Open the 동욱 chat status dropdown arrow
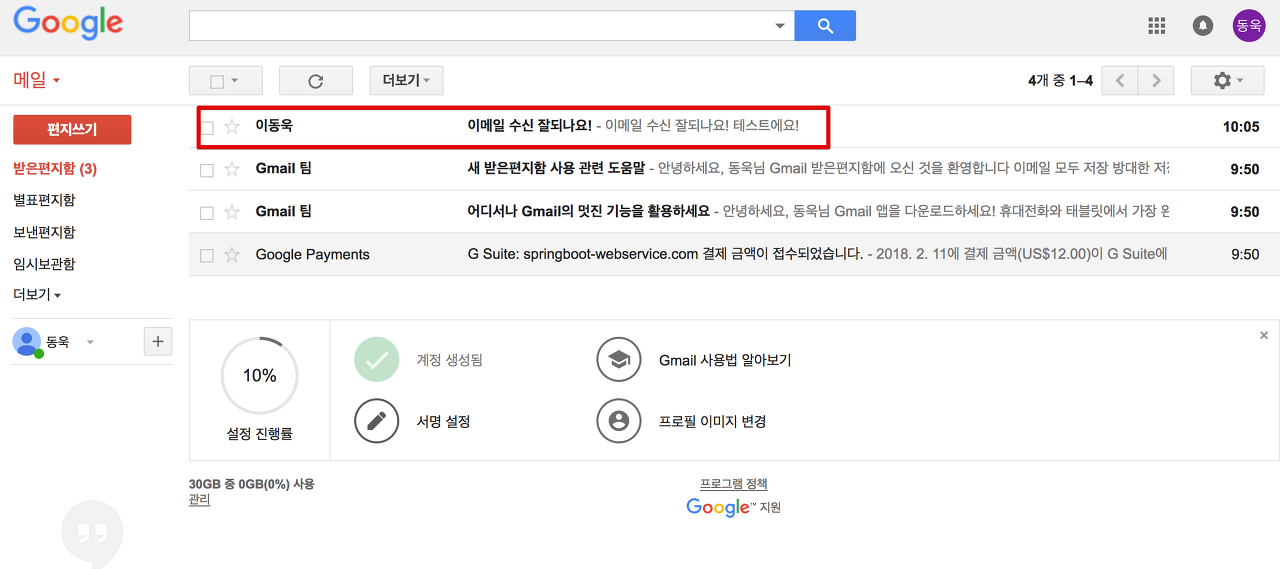Viewport: 1280px width, 569px height. point(90,342)
